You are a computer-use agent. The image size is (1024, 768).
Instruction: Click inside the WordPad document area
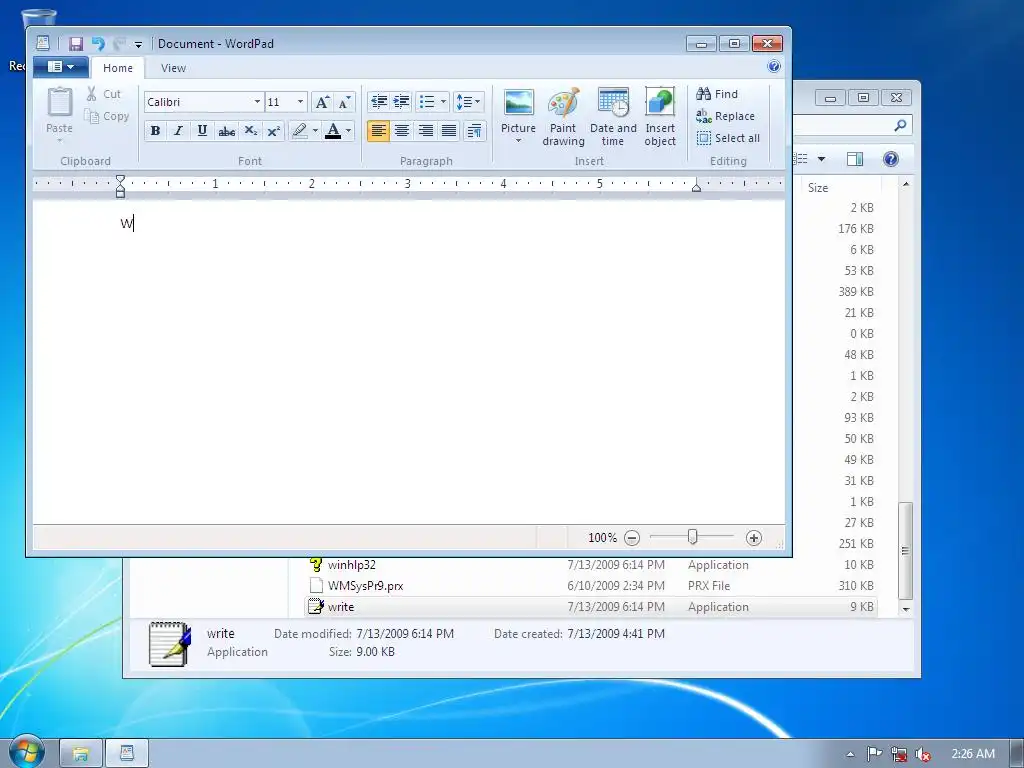pyautogui.click(x=409, y=362)
